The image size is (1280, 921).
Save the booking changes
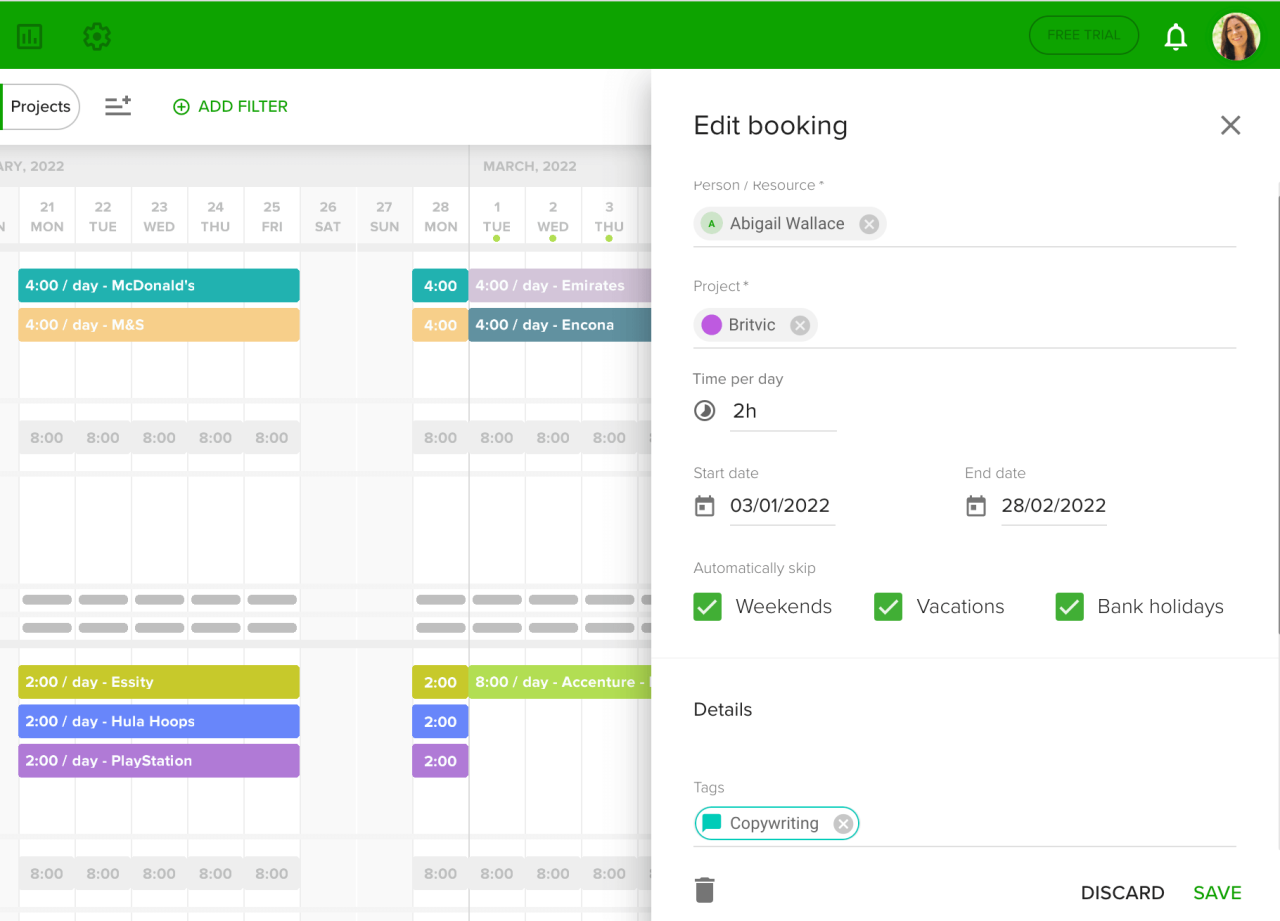pyautogui.click(x=1217, y=893)
